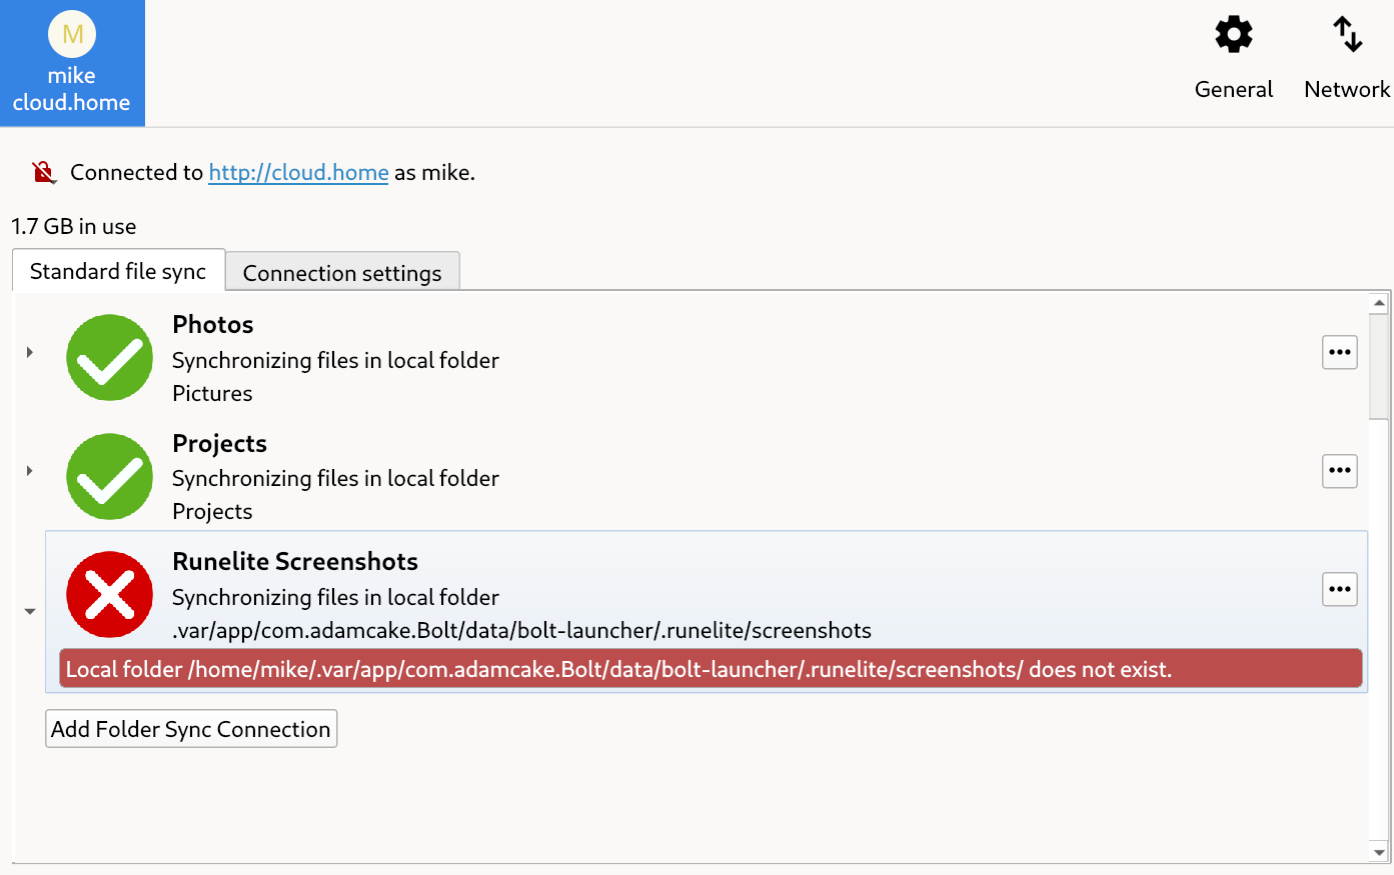
Task: Select the Standard file sync tab
Action: tap(118, 271)
